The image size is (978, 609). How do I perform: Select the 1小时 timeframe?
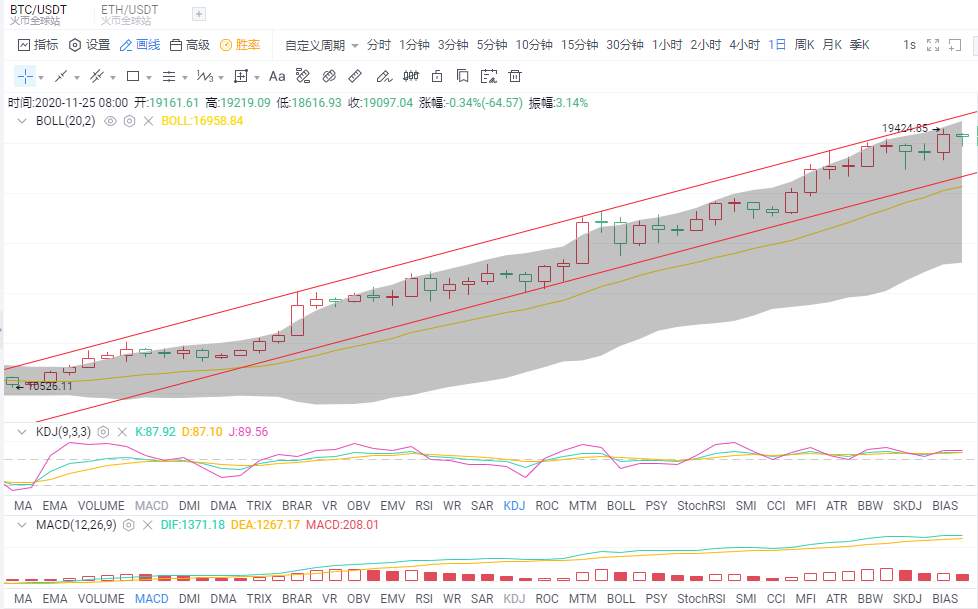[x=667, y=45]
